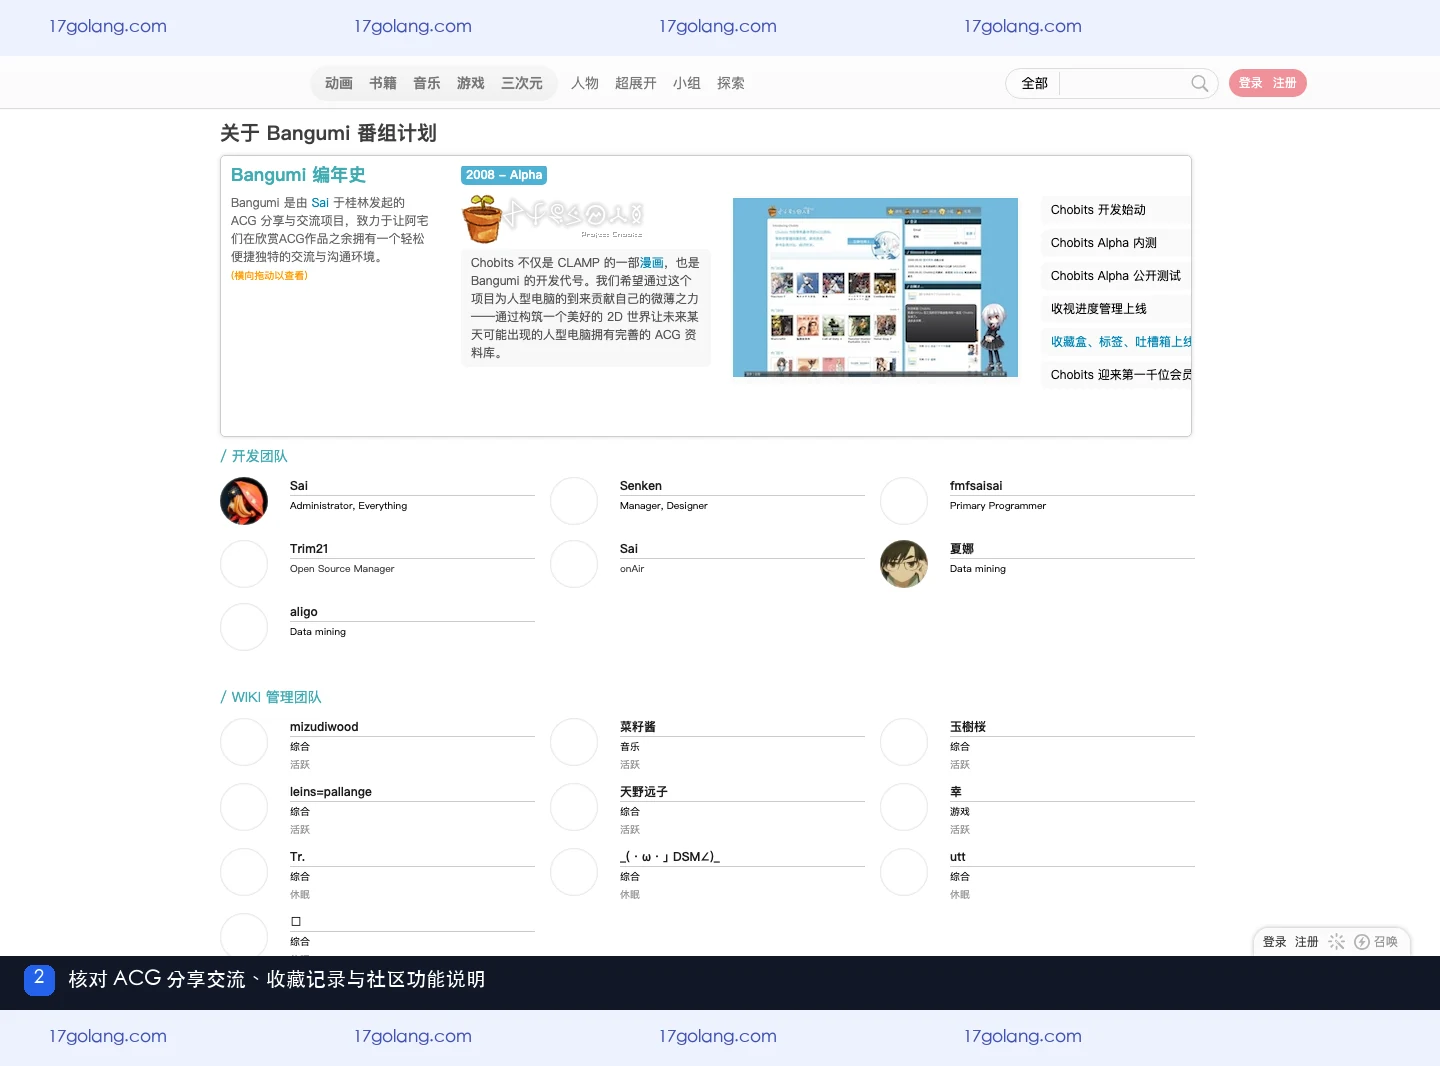Open 玉樹桜's wiki admin profile
Viewport: 1440px width, 1066px height.
point(968,727)
